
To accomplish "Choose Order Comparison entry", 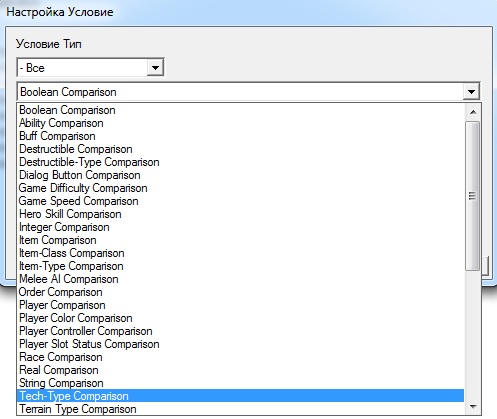I will [x=240, y=292].
